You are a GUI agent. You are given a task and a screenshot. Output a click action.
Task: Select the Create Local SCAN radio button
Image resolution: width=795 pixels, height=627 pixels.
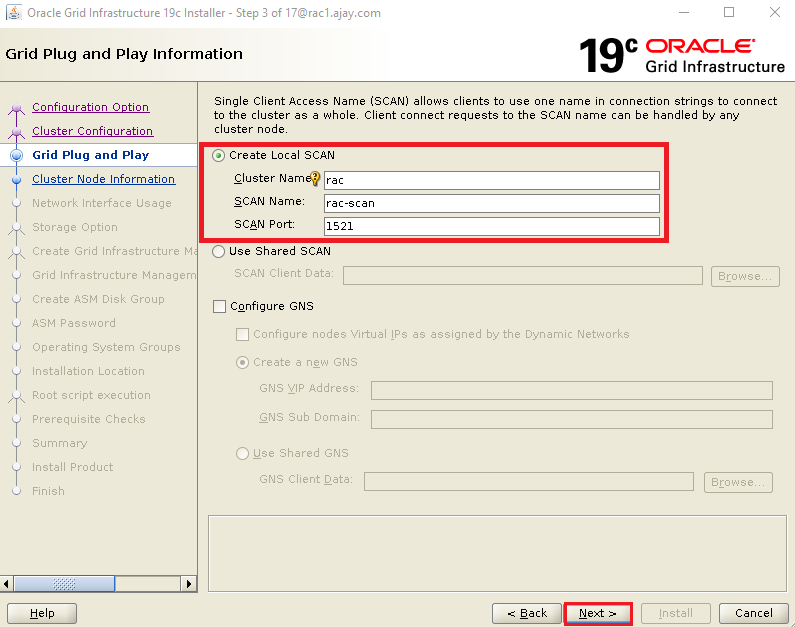click(x=219, y=156)
